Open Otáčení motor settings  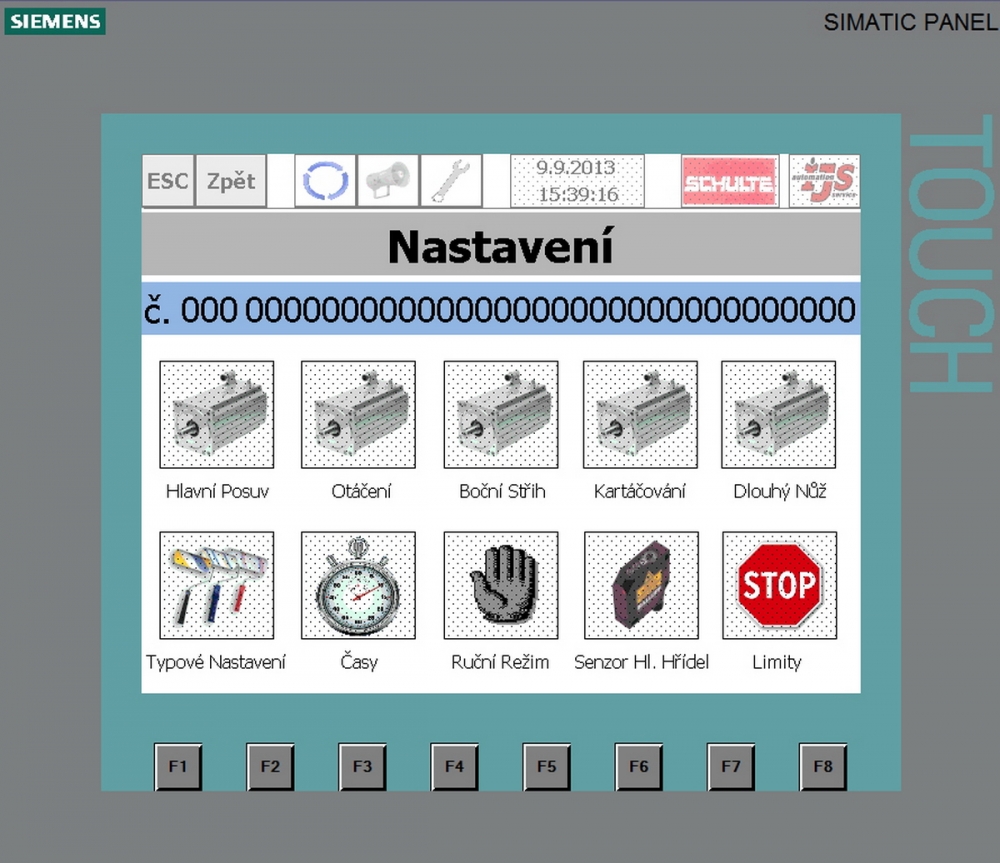[x=358, y=415]
